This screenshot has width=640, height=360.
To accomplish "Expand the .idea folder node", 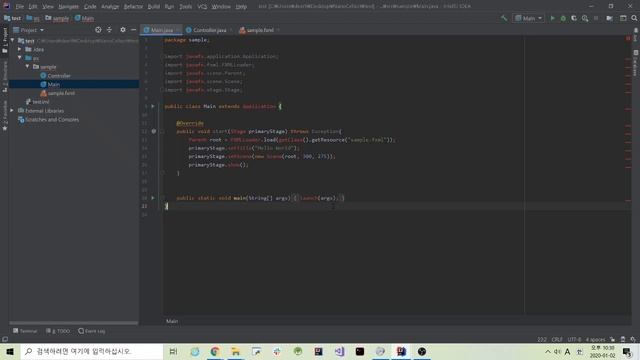I will [x=20, y=49].
